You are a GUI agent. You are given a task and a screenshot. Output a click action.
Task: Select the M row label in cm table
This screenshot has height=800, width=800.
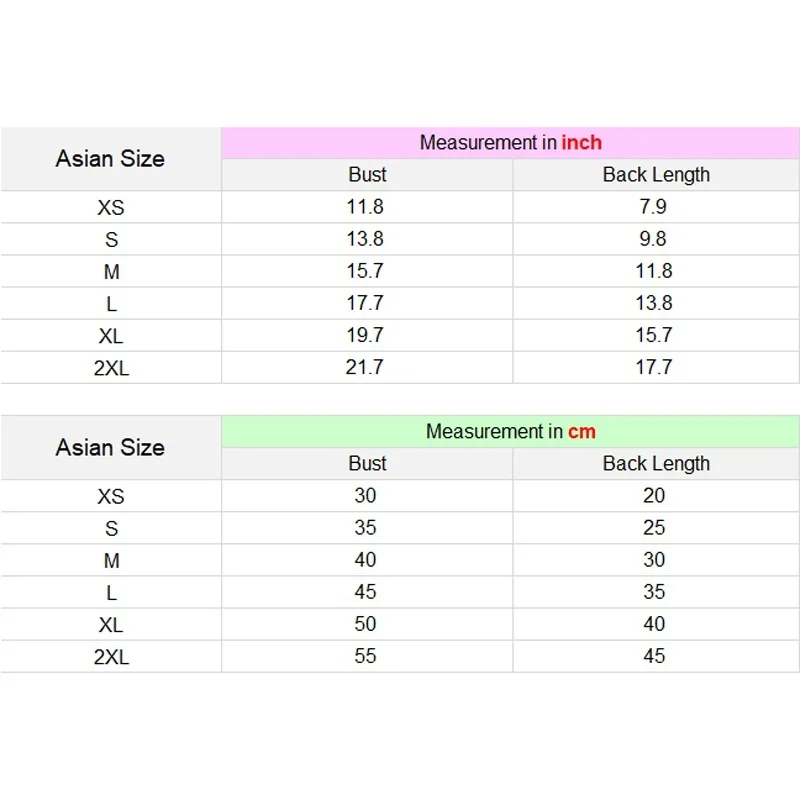(111, 561)
